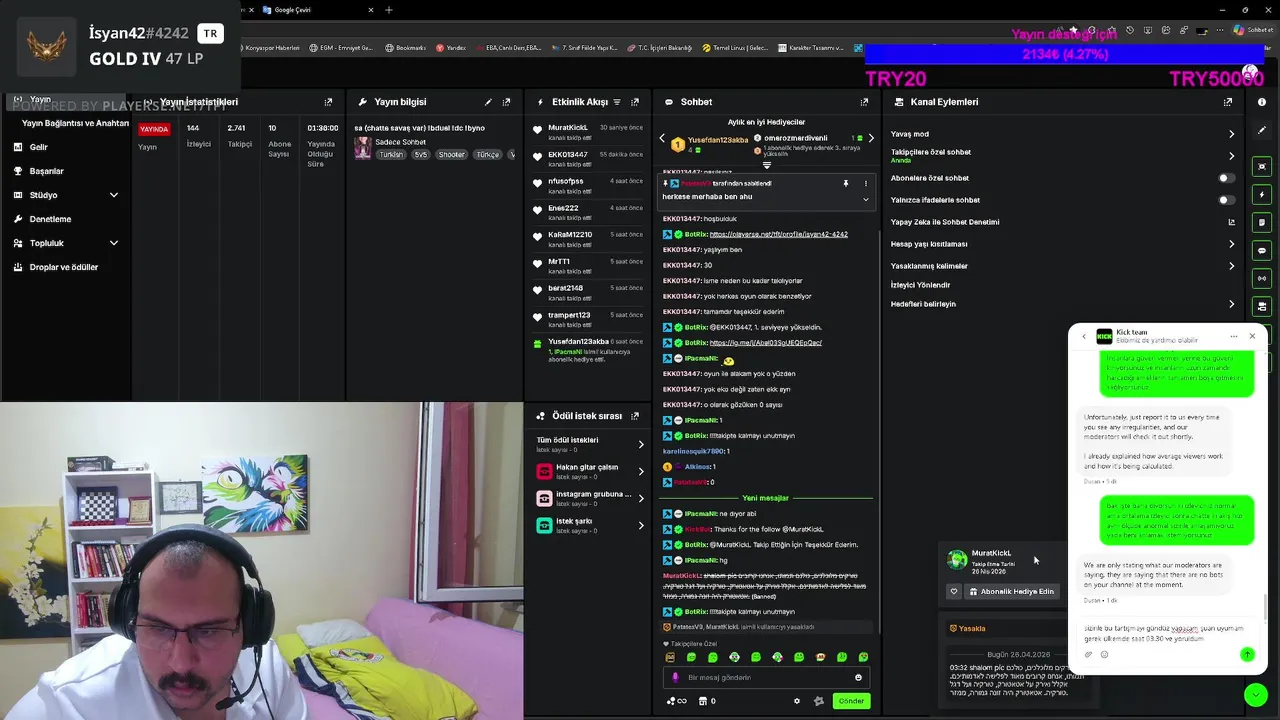Show previous top gifter

point(661,139)
